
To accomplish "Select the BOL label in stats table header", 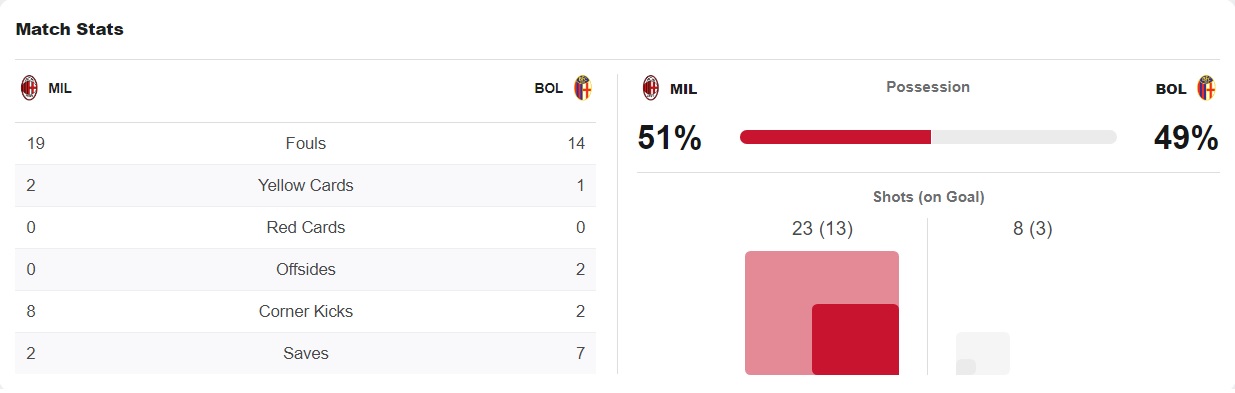I will coord(549,88).
